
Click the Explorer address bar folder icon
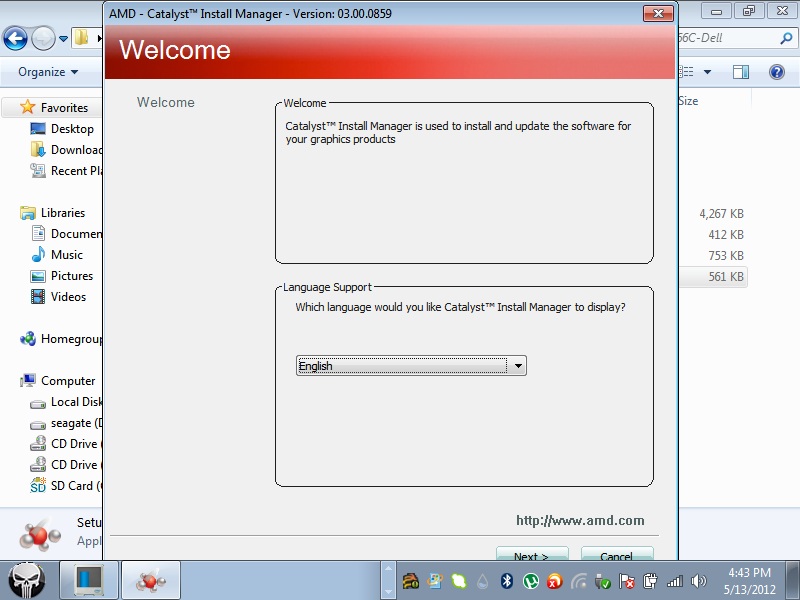81,38
